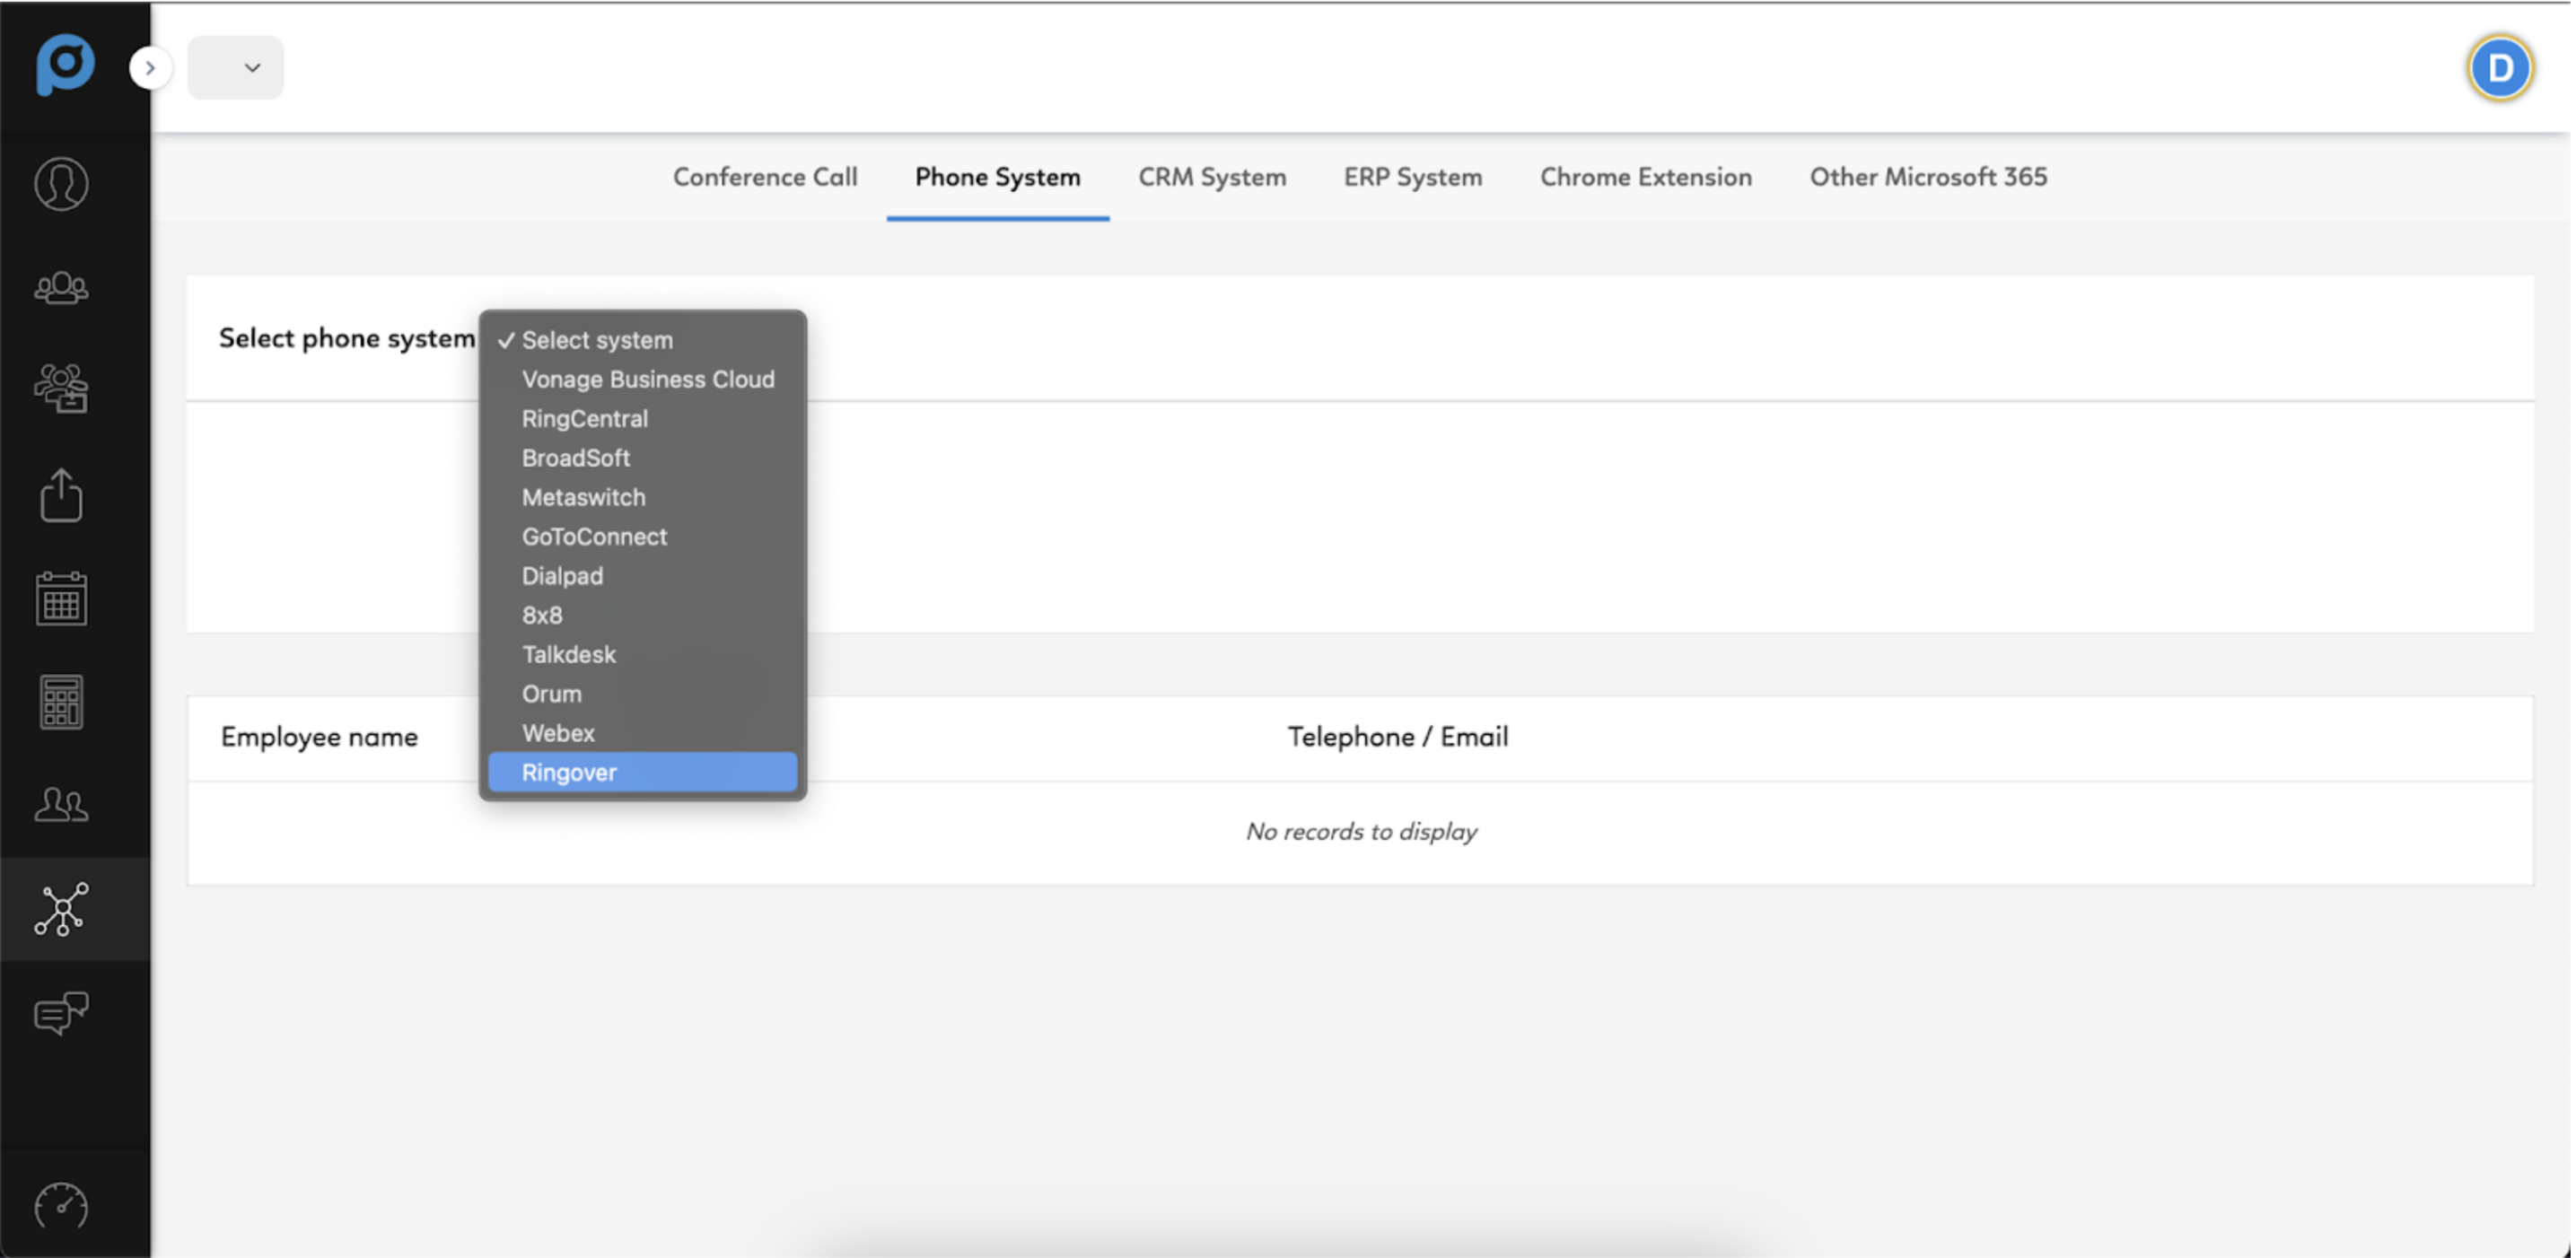The height and width of the screenshot is (1258, 2576).
Task: Click the Telephone / Email column header
Action: [x=1397, y=737]
